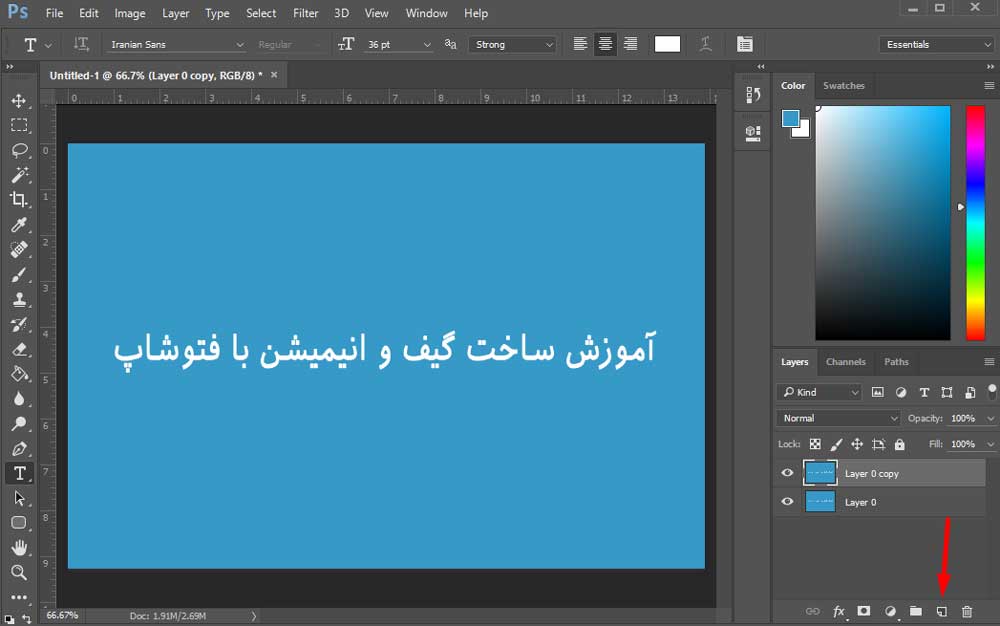Screen dimensions: 1000x626
Task: Select the Blur tool
Action: [x=19, y=399]
